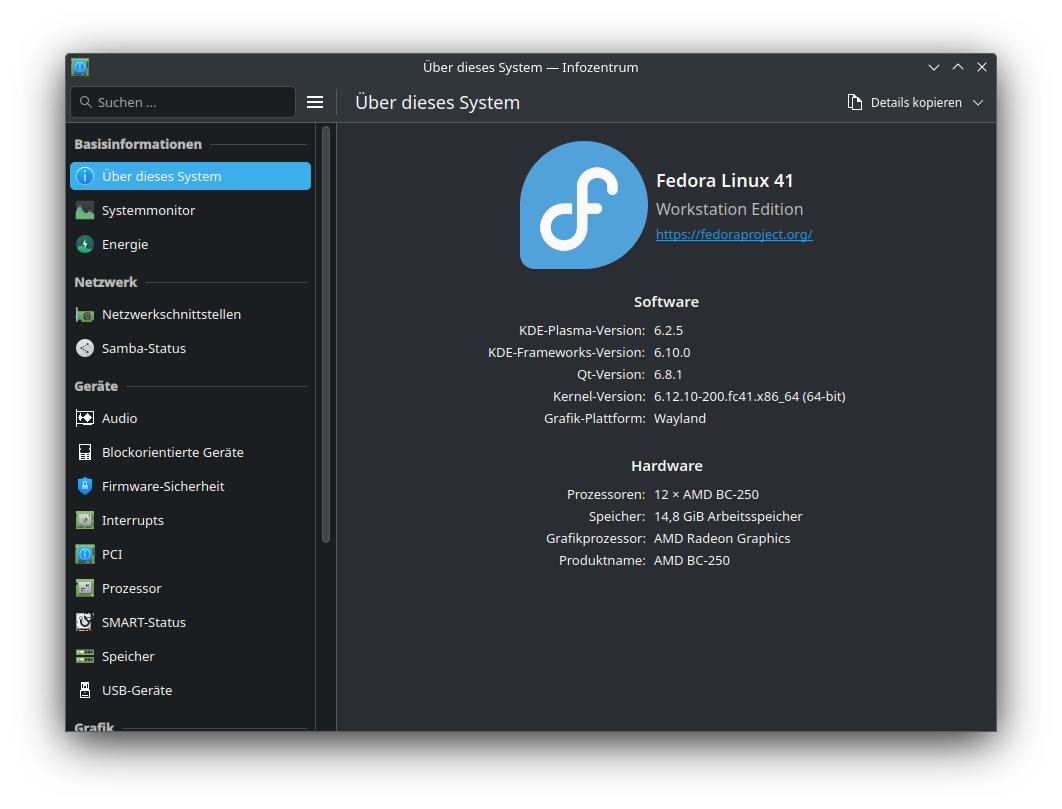This screenshot has width=1062, height=809.
Task: Click the Prozessor chip icon
Action: coord(85,588)
